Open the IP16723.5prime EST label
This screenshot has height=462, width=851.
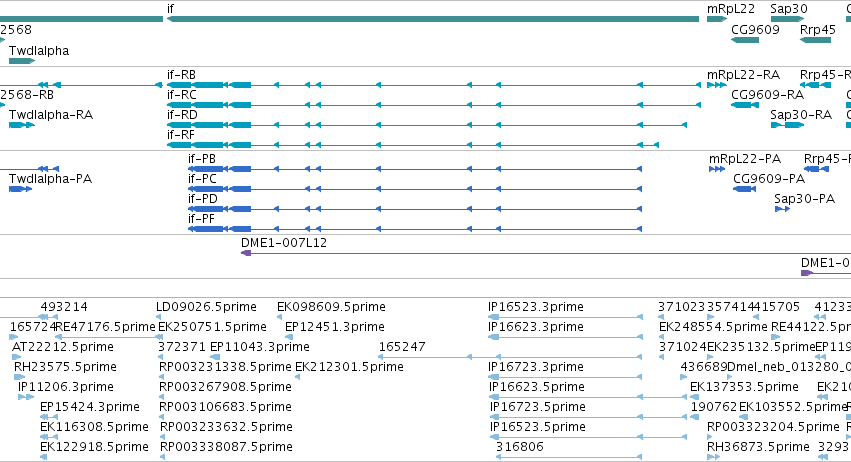point(538,407)
